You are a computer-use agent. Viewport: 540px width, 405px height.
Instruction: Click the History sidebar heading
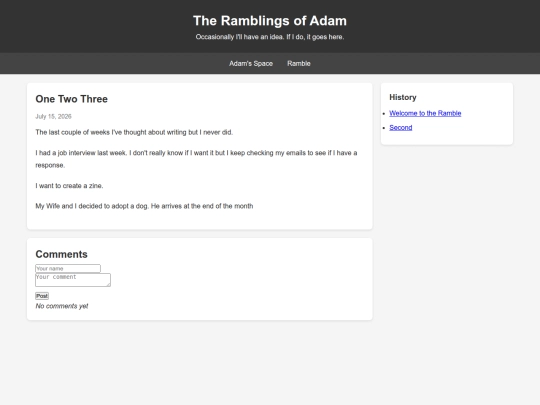[x=403, y=97]
